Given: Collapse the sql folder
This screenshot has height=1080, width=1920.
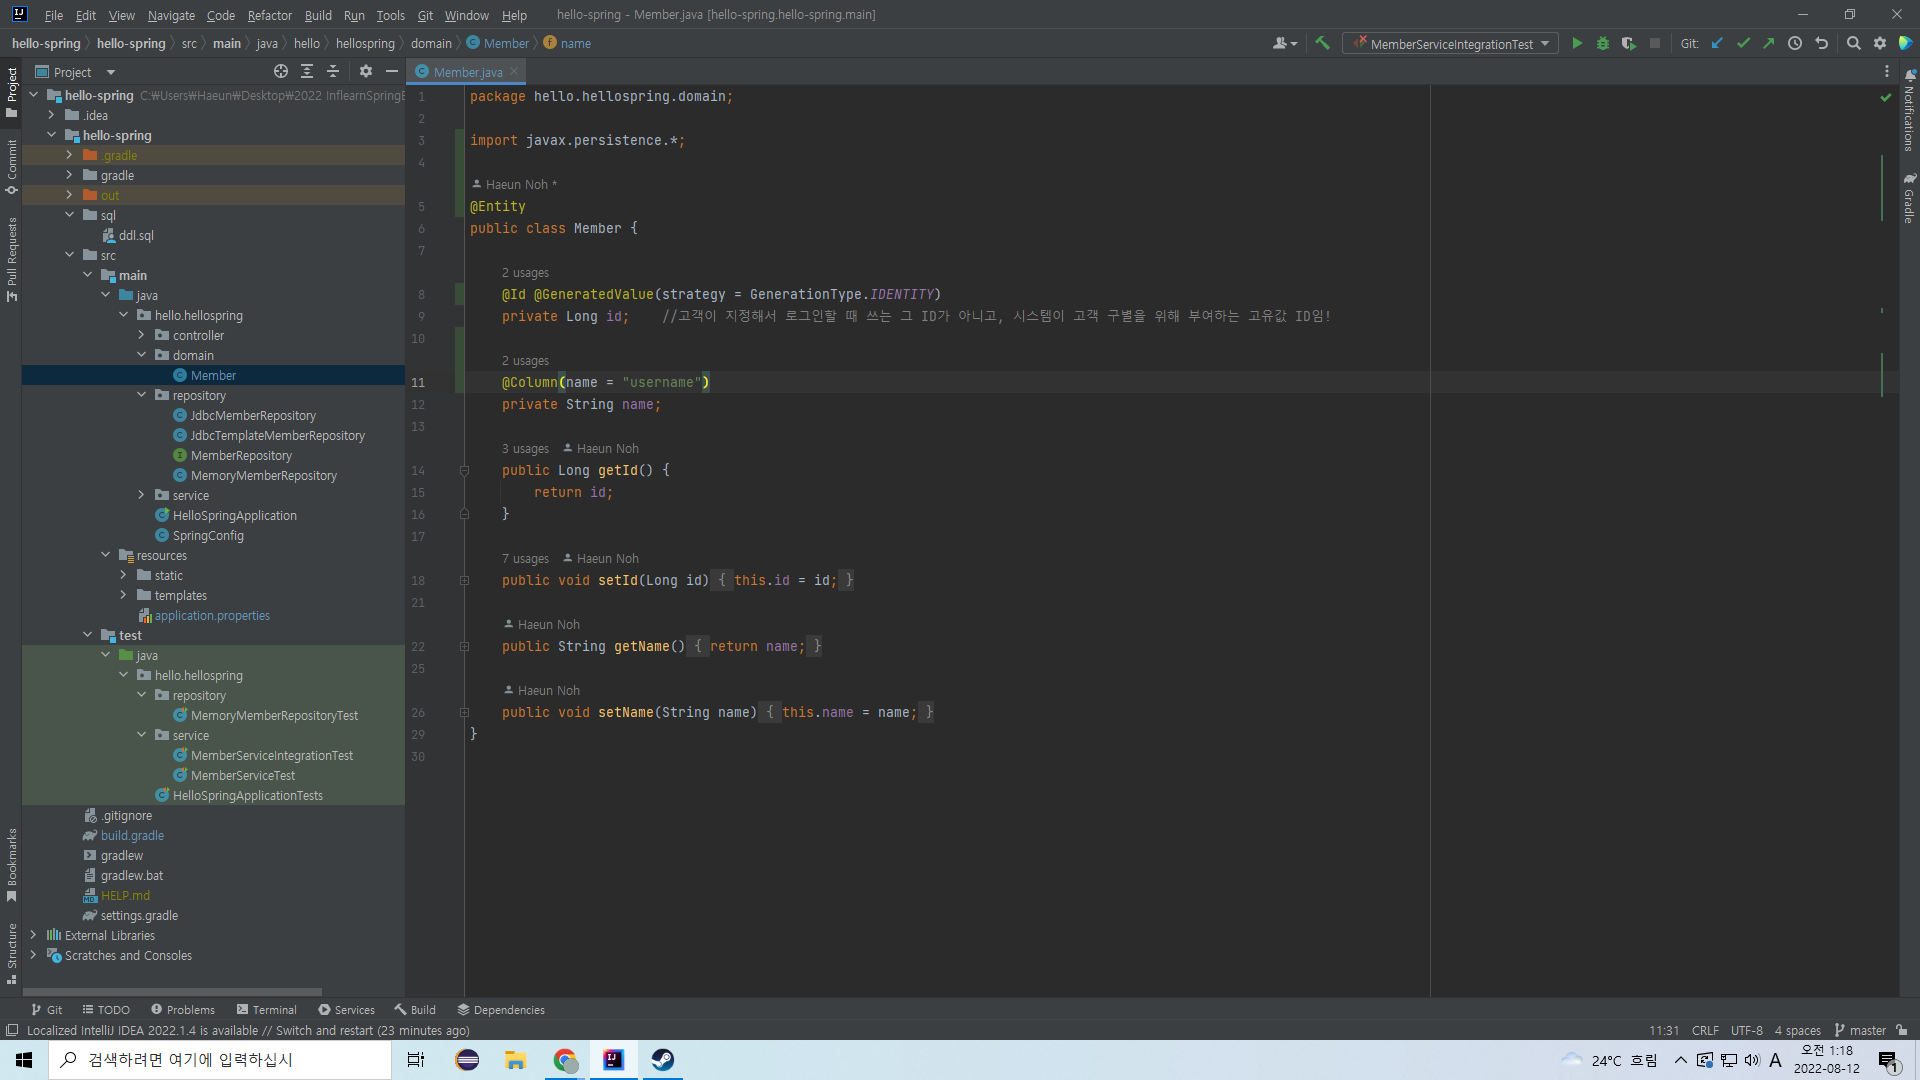Looking at the screenshot, I should pos(69,215).
